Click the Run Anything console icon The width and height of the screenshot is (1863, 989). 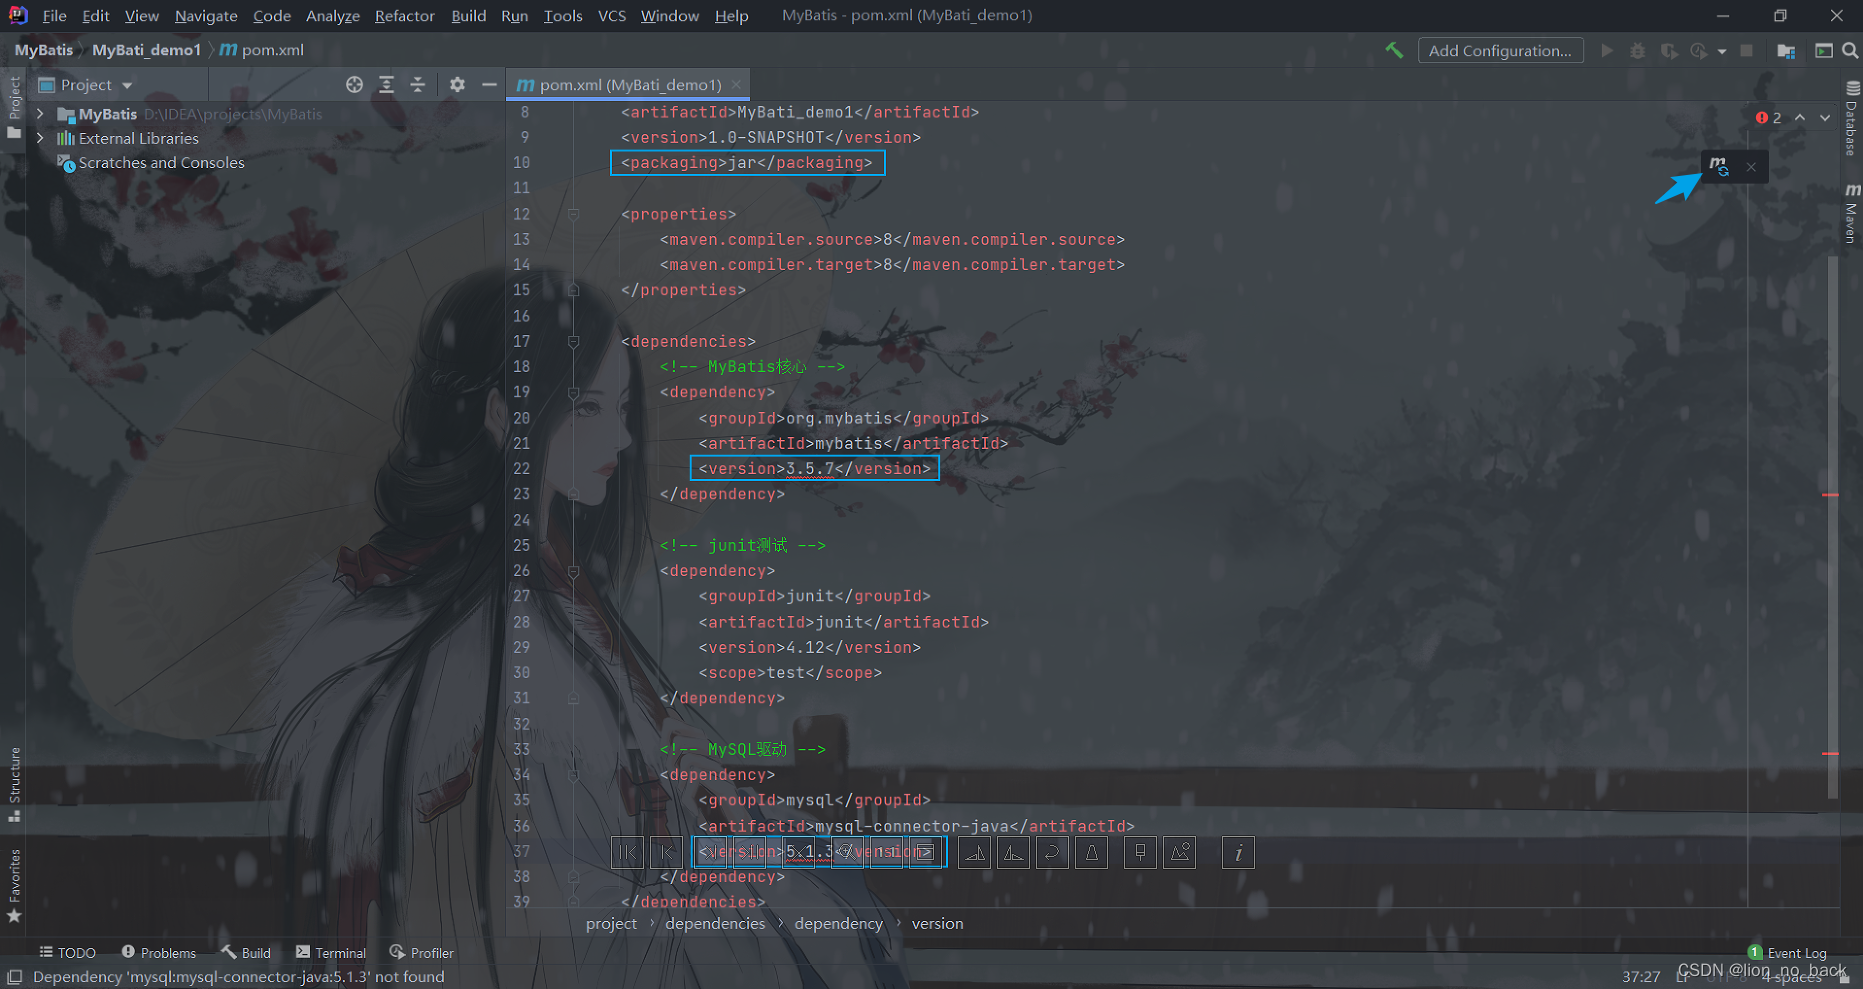1824,50
